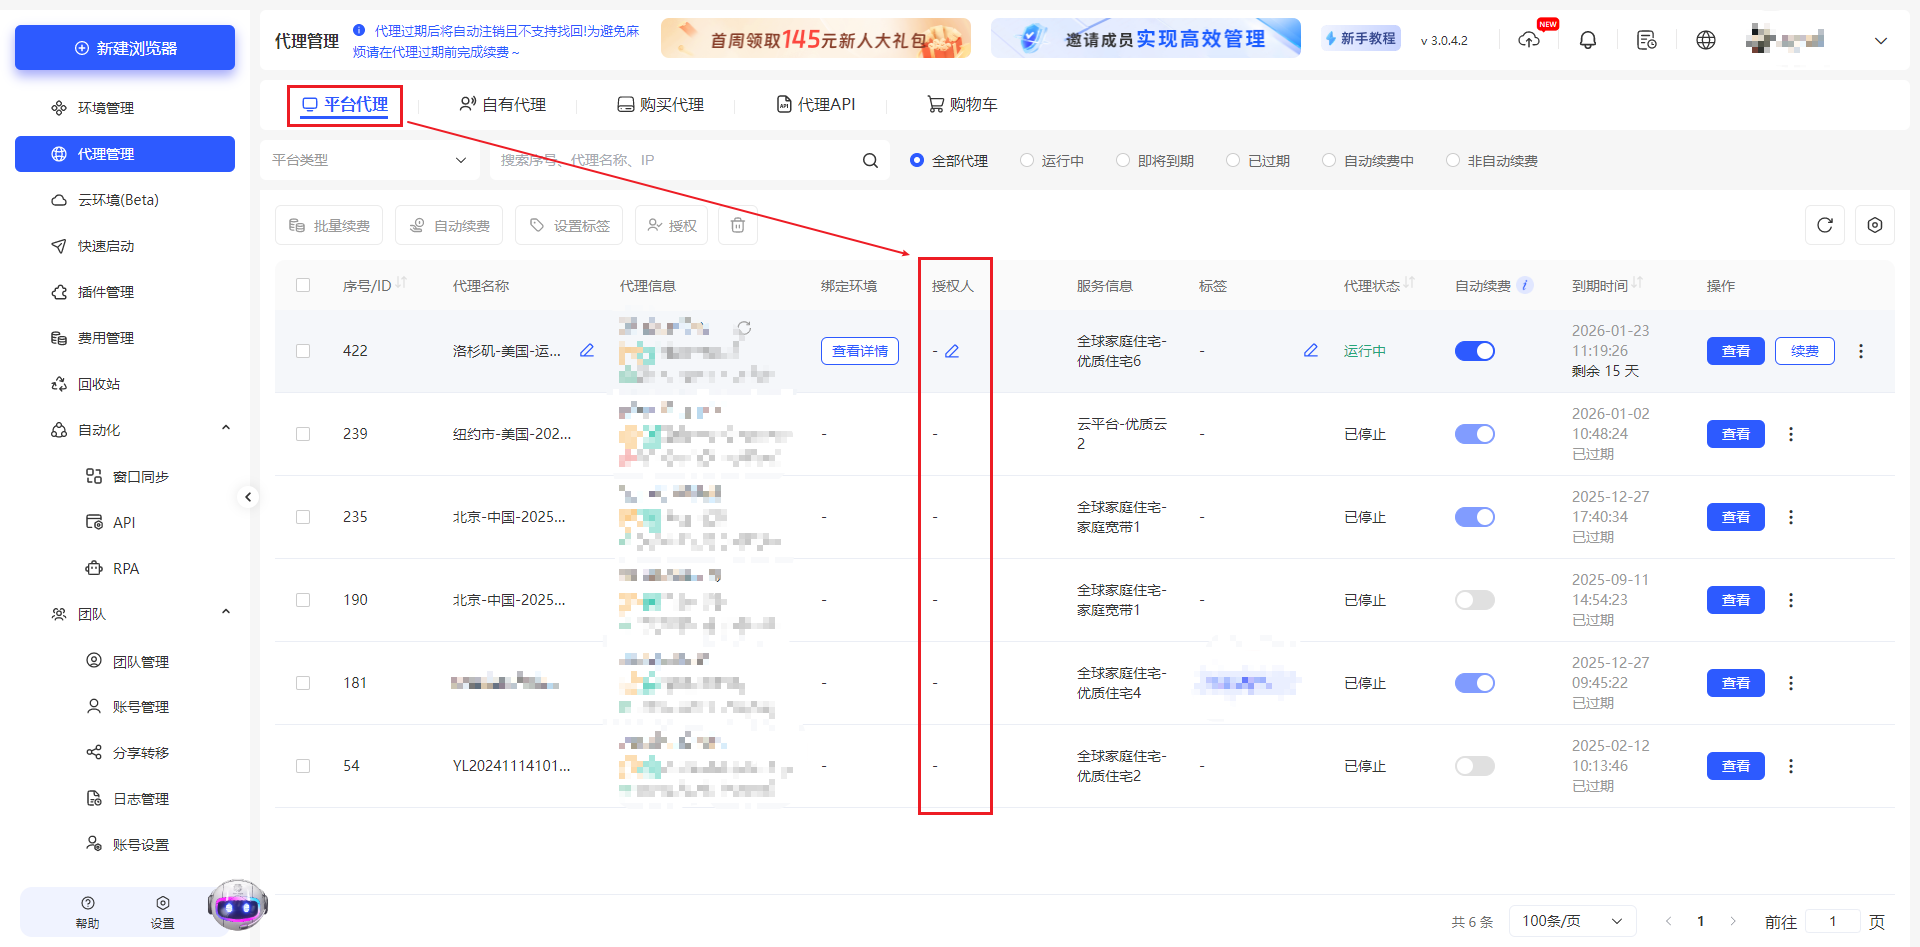Open the notification bell icon

(1588, 40)
